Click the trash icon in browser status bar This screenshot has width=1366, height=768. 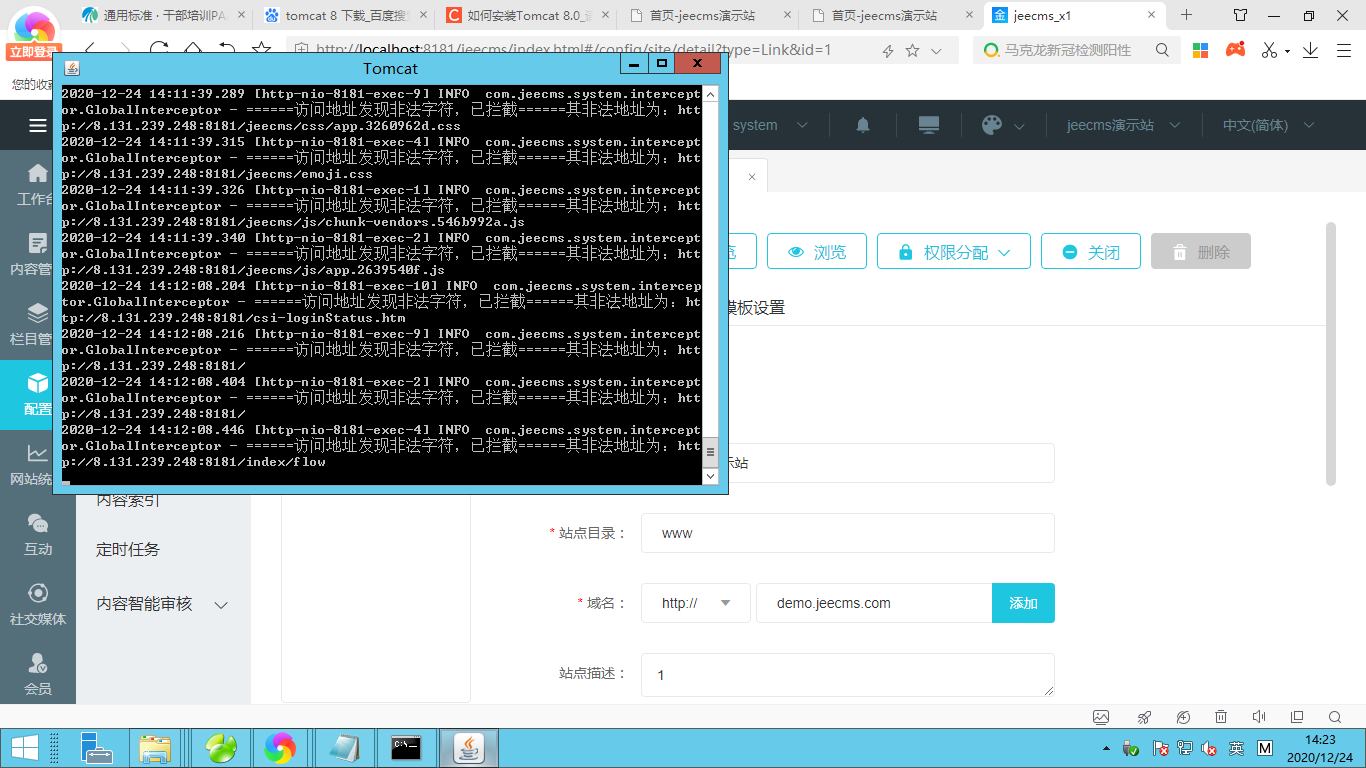[1221, 717]
